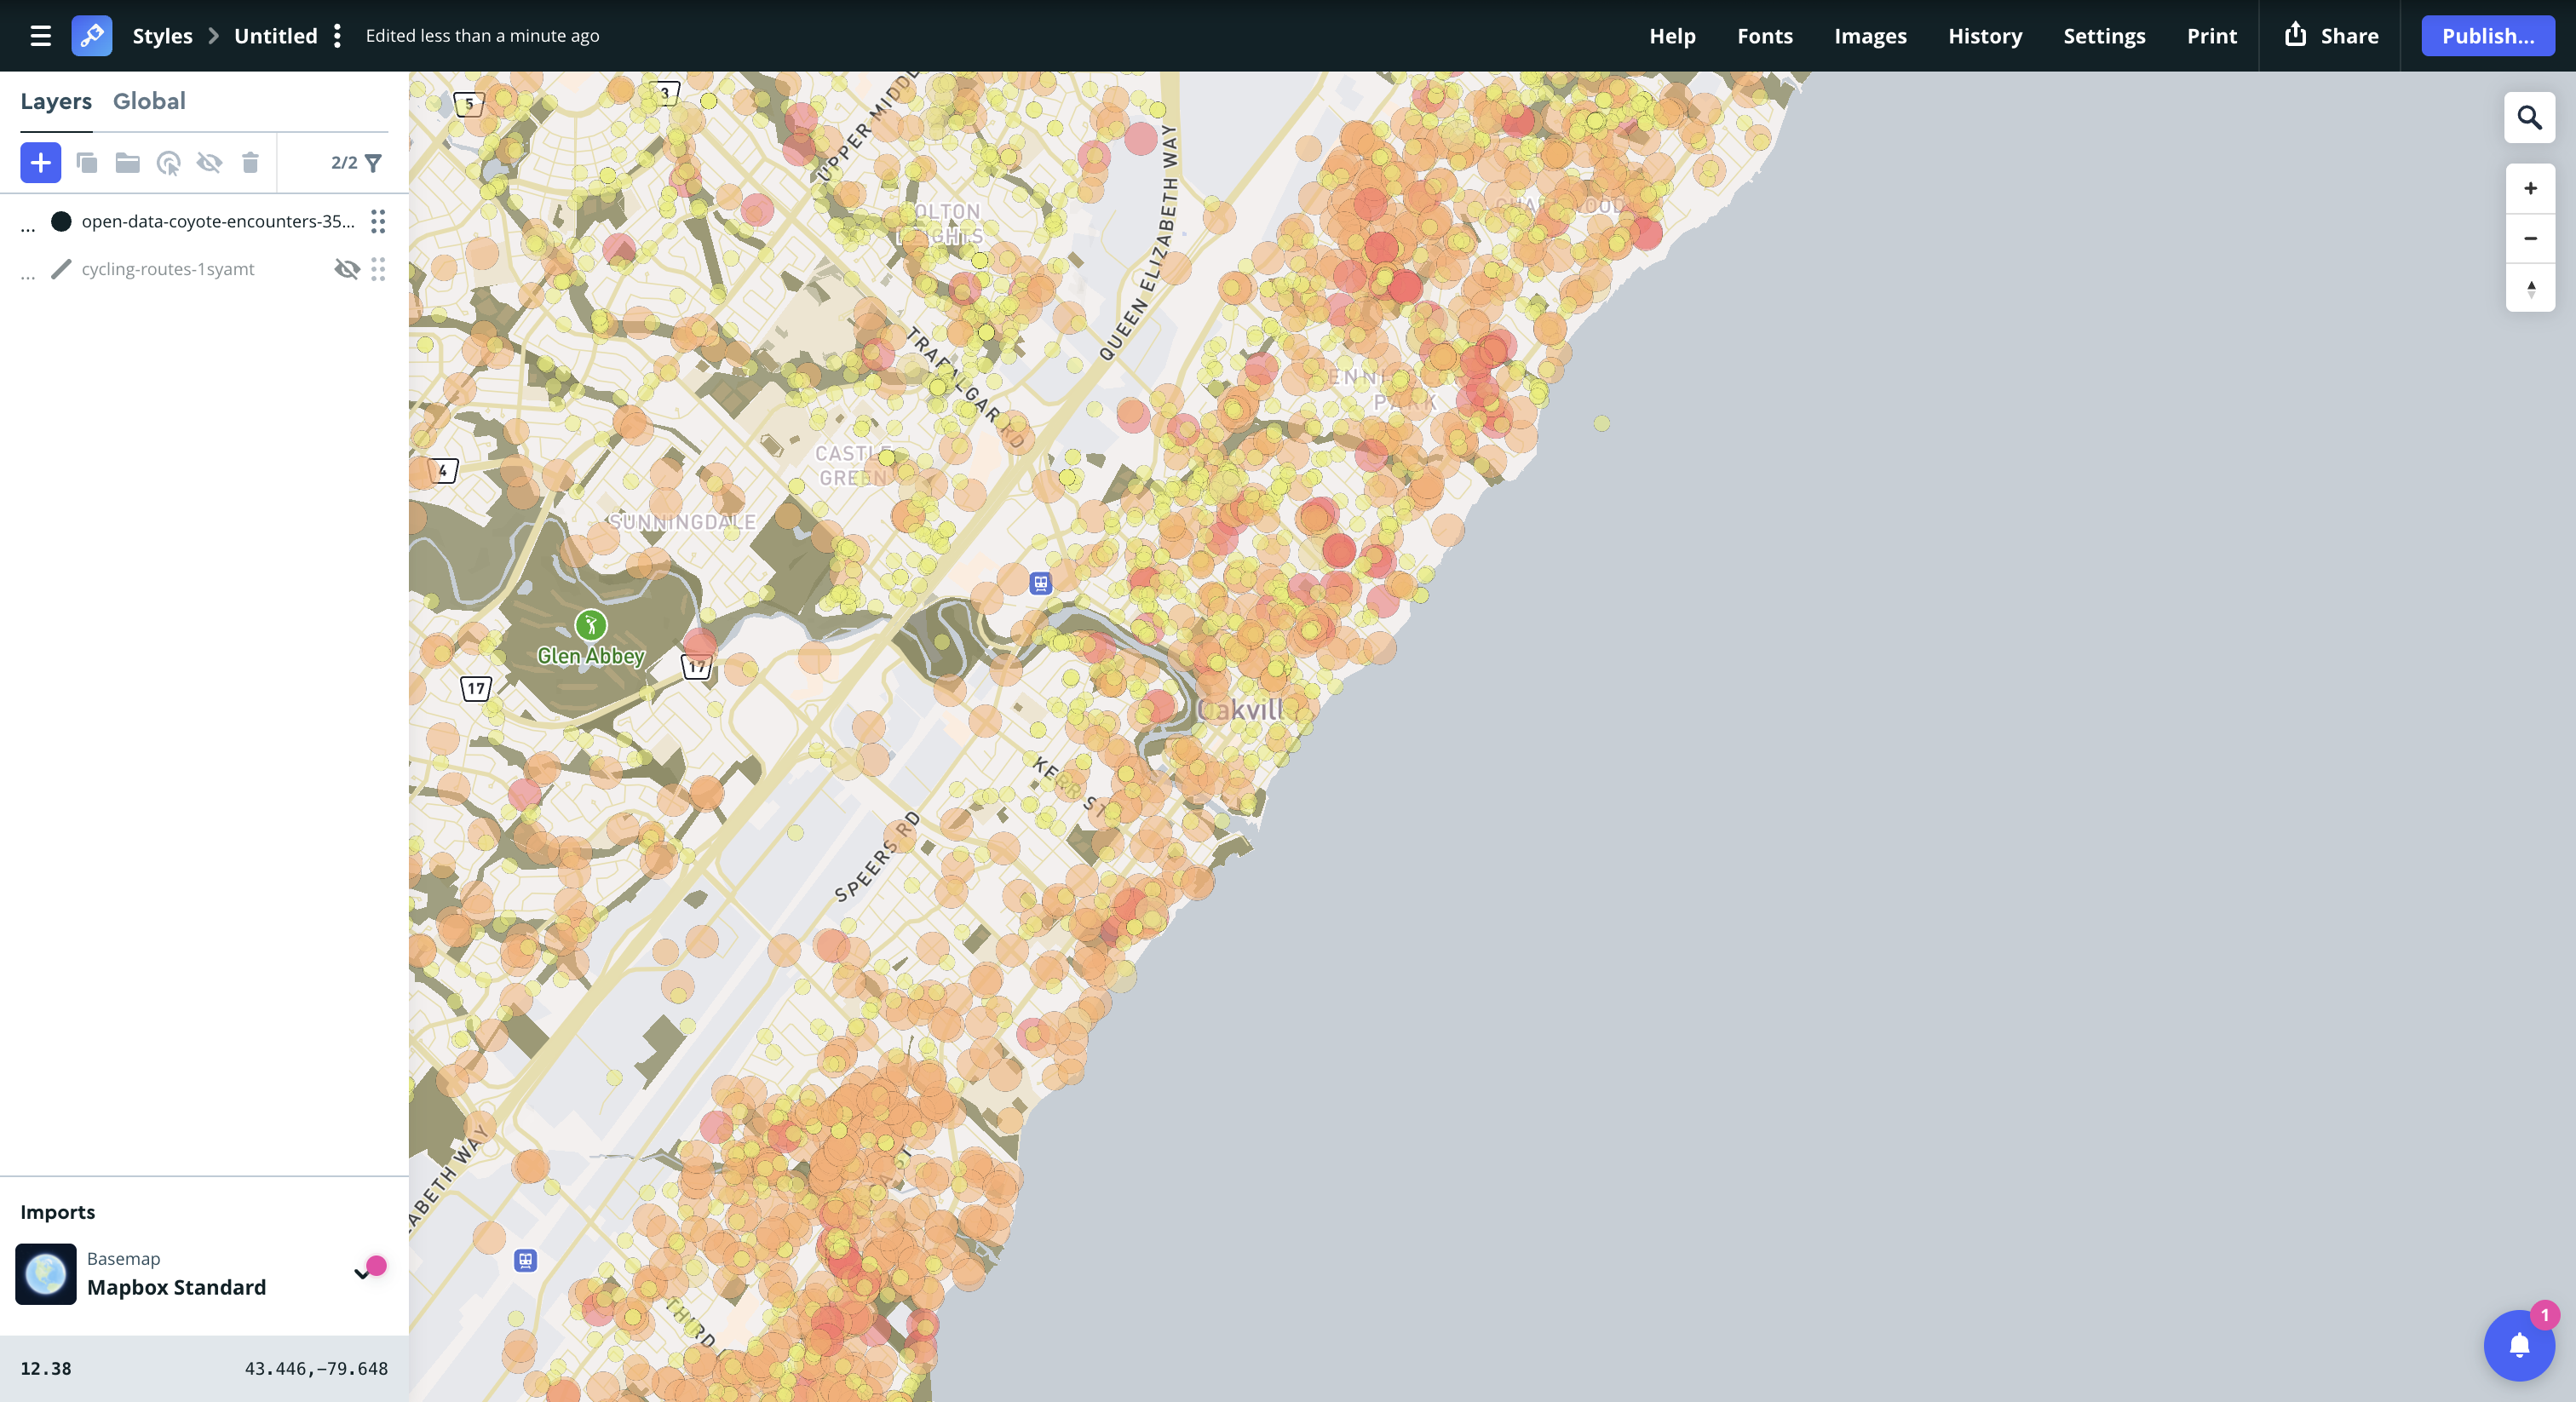Publish the current style
Image resolution: width=2576 pixels, height=1402 pixels.
point(2488,35)
